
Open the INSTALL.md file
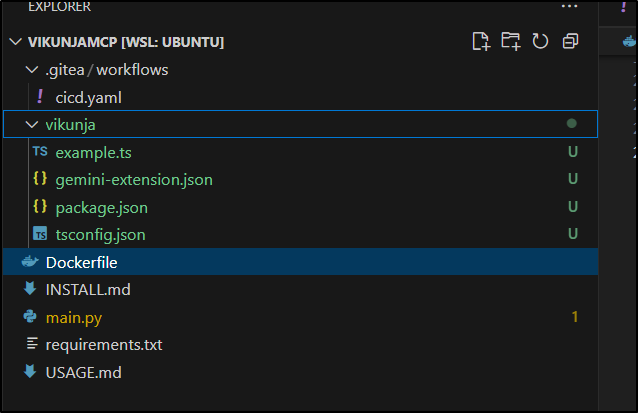click(x=88, y=290)
